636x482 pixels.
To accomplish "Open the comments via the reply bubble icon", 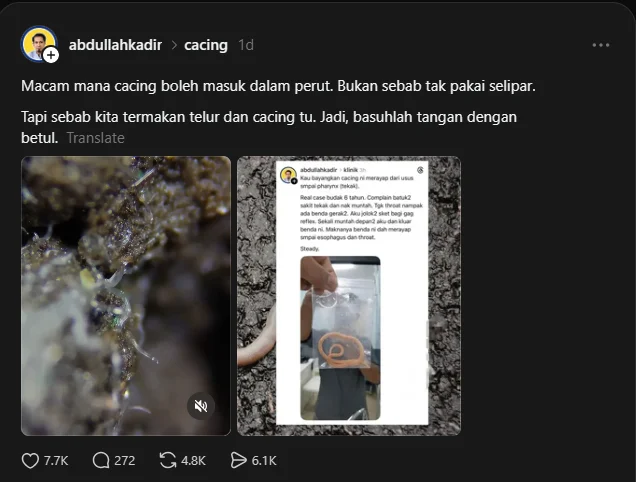I will click(101, 460).
